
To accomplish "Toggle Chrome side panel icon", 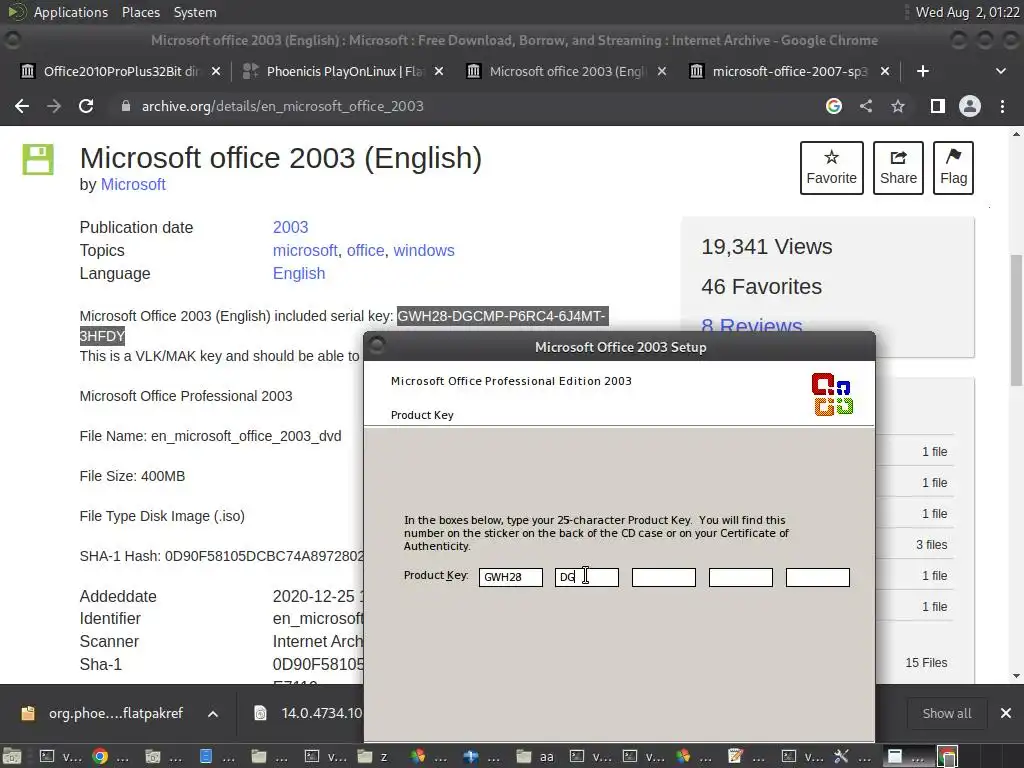I will pos(938,106).
